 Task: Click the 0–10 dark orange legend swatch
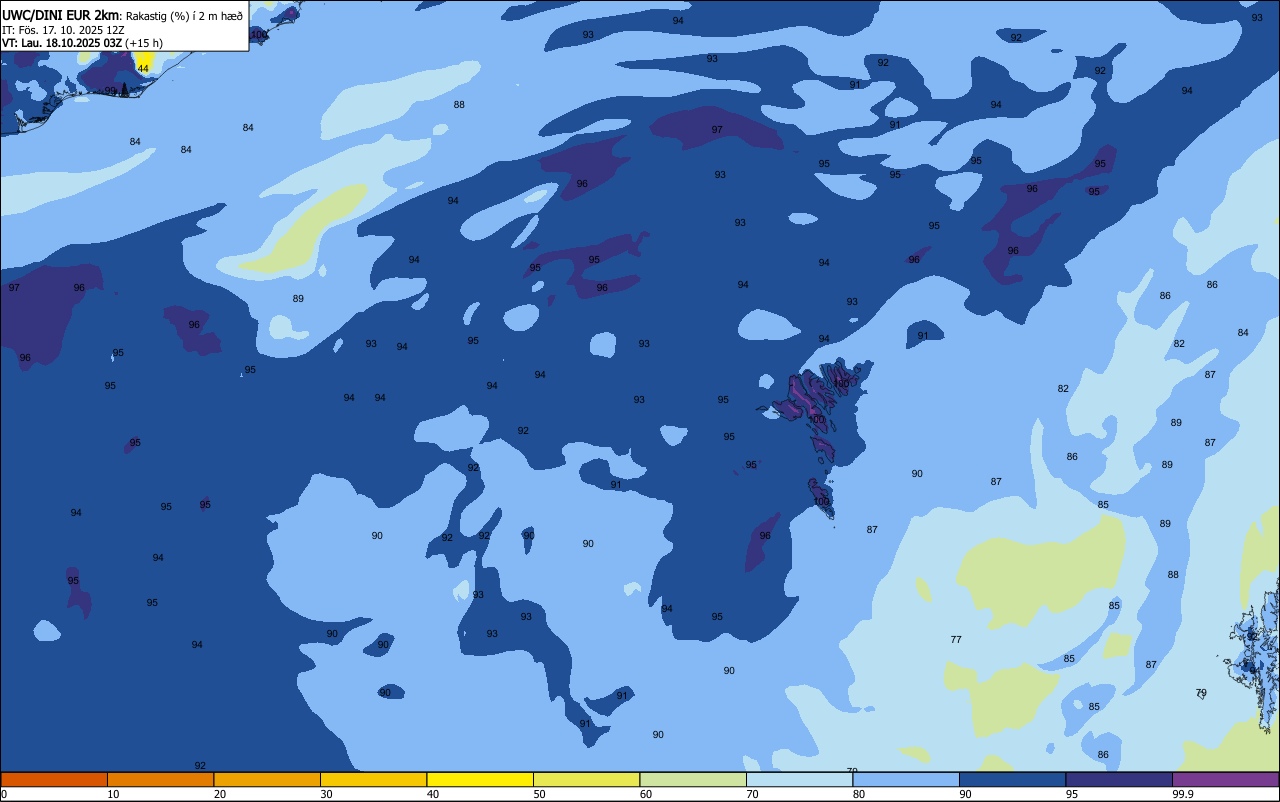[x=54, y=779]
